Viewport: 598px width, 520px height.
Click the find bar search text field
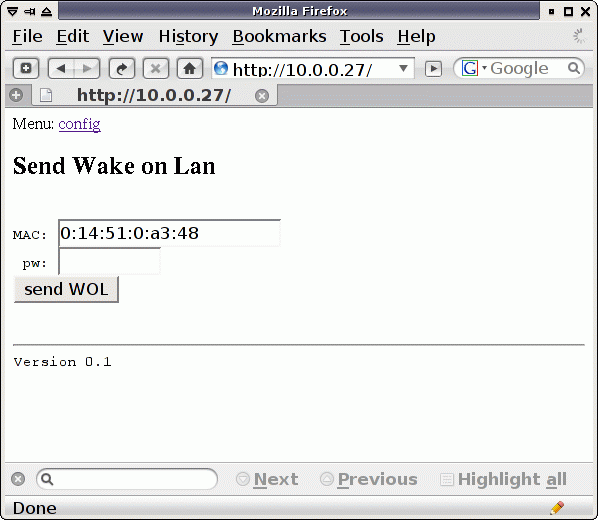(127, 479)
